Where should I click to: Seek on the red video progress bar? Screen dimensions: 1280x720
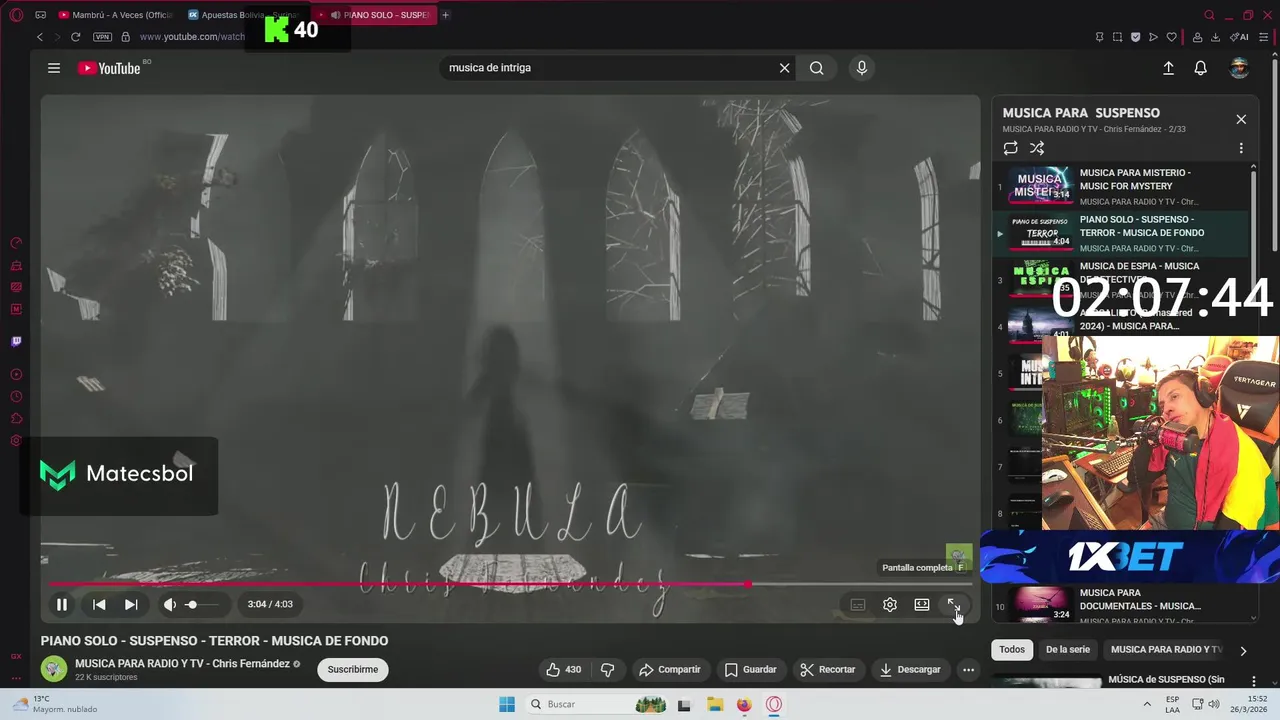[510, 584]
